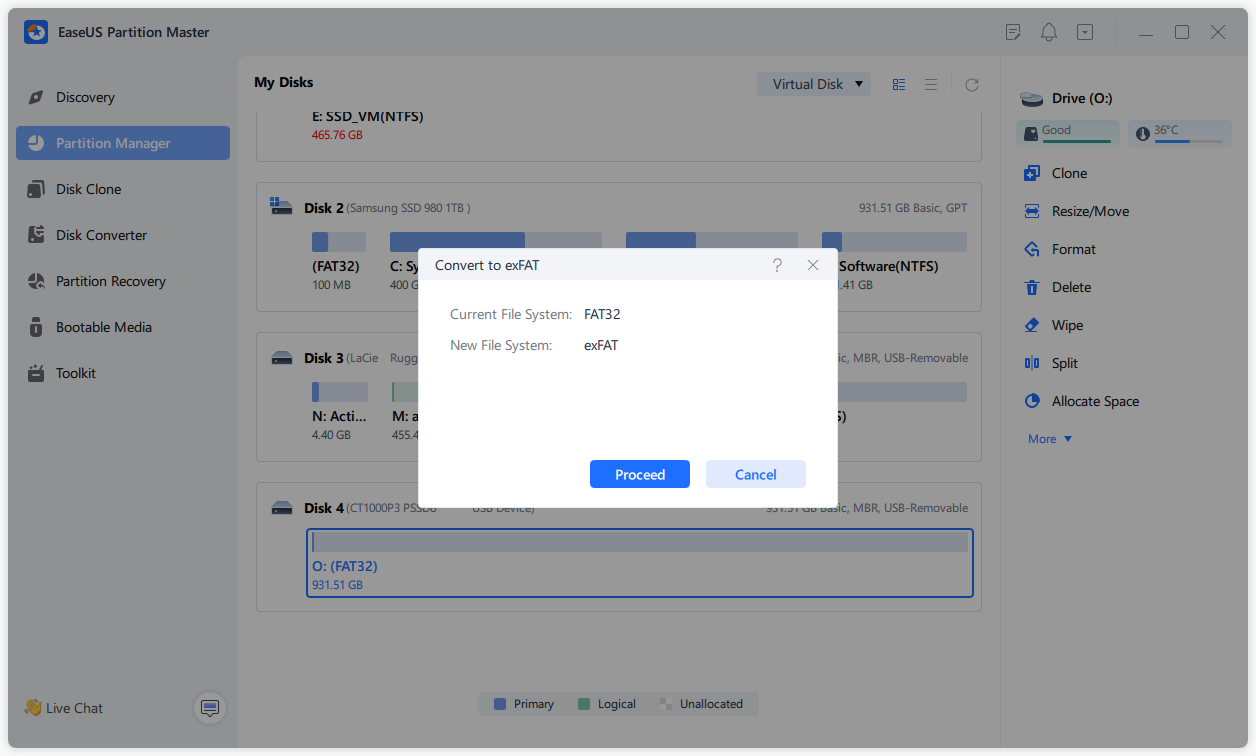
Task: Click the Disk Clone sidebar icon
Action: click(x=37, y=189)
